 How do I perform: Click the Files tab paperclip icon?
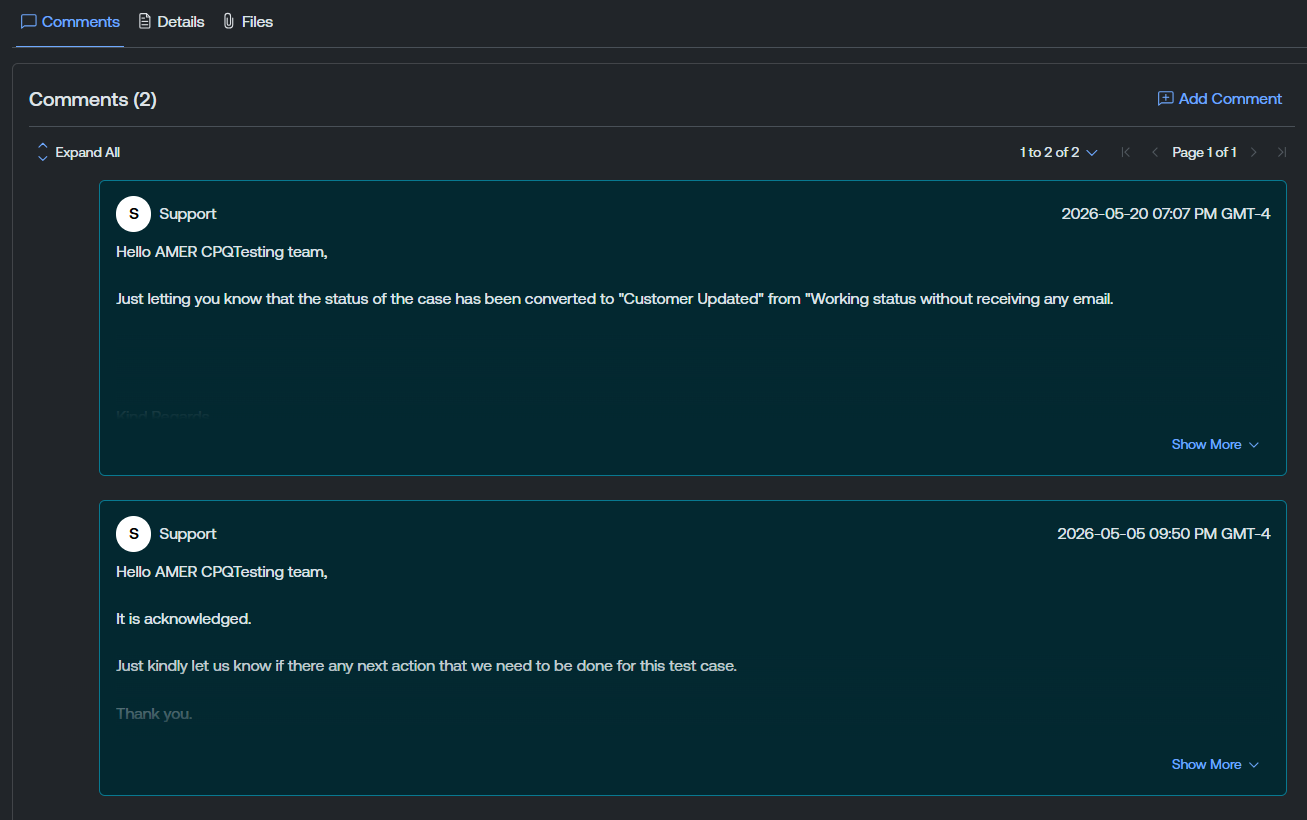229,21
